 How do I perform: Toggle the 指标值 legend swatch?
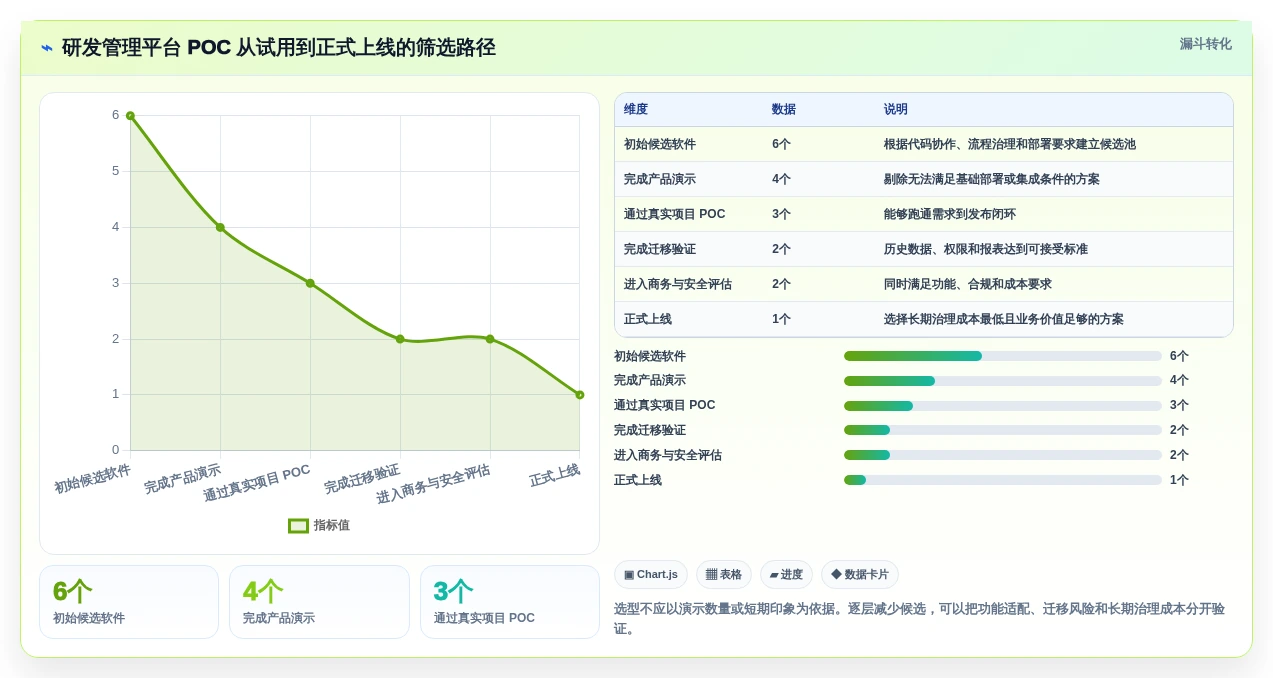(298, 526)
